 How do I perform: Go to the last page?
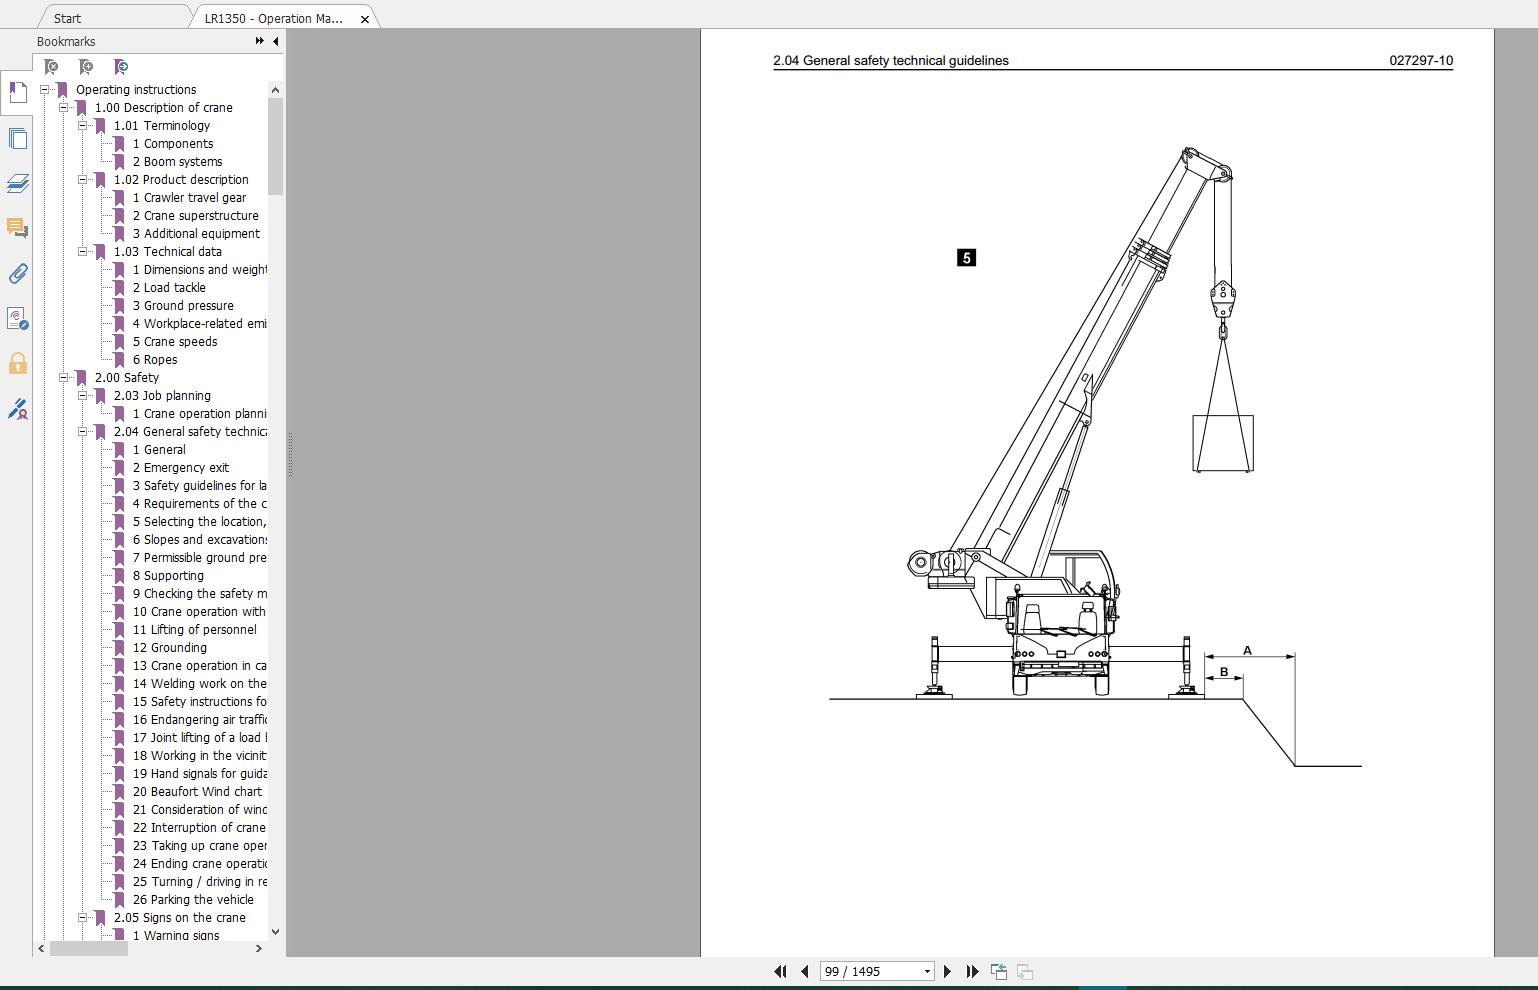tap(971, 971)
